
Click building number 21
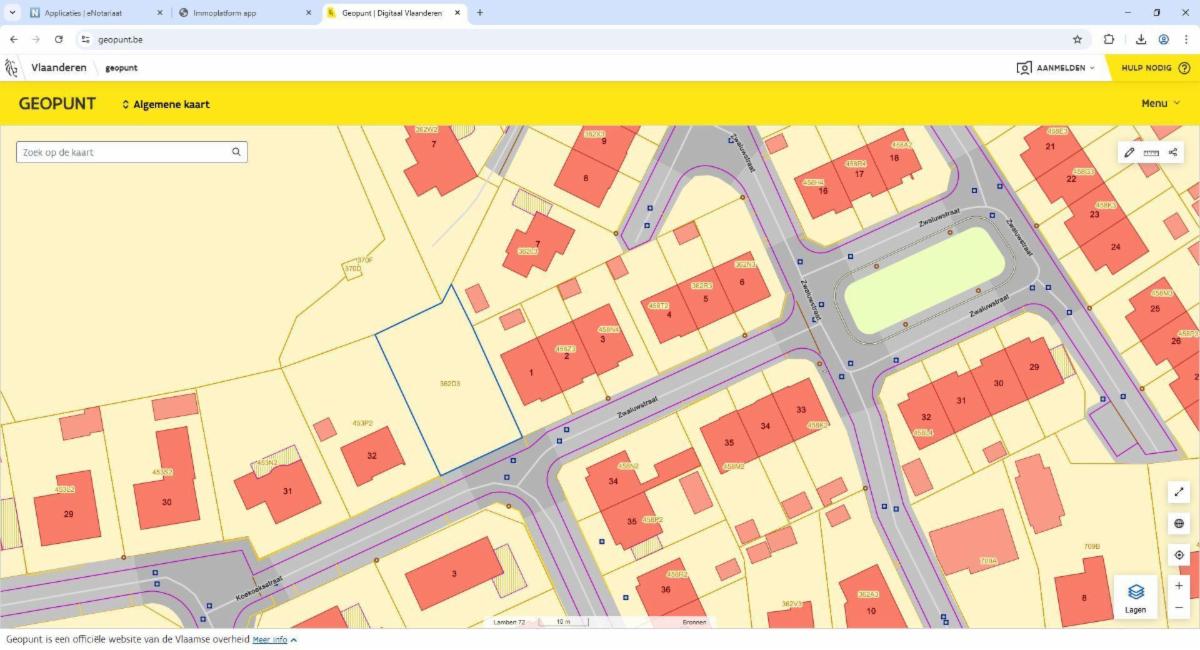[1050, 147]
